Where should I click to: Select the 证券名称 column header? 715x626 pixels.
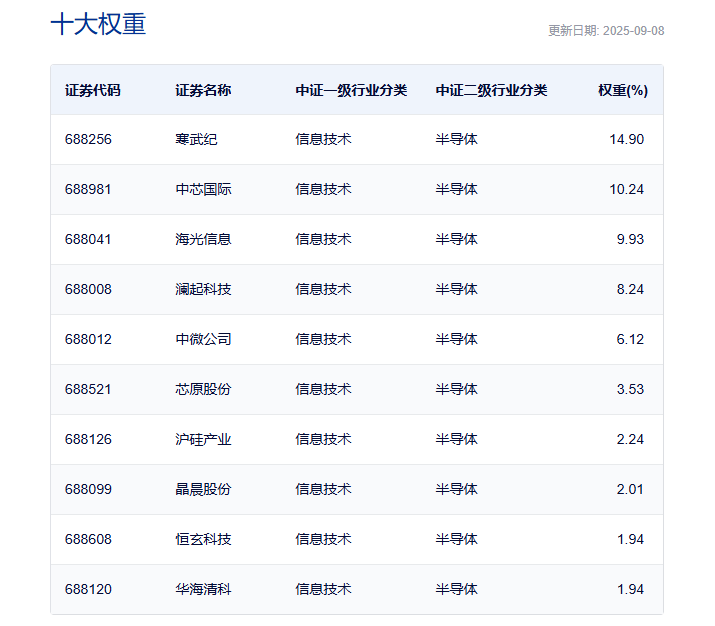click(x=203, y=90)
